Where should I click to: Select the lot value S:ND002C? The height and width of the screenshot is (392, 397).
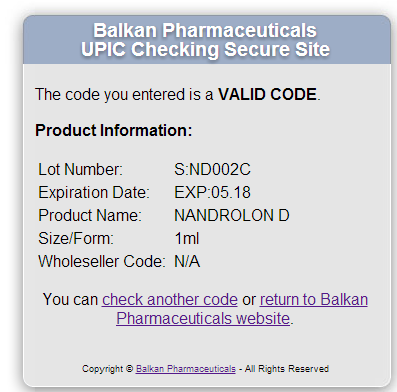coord(212,169)
